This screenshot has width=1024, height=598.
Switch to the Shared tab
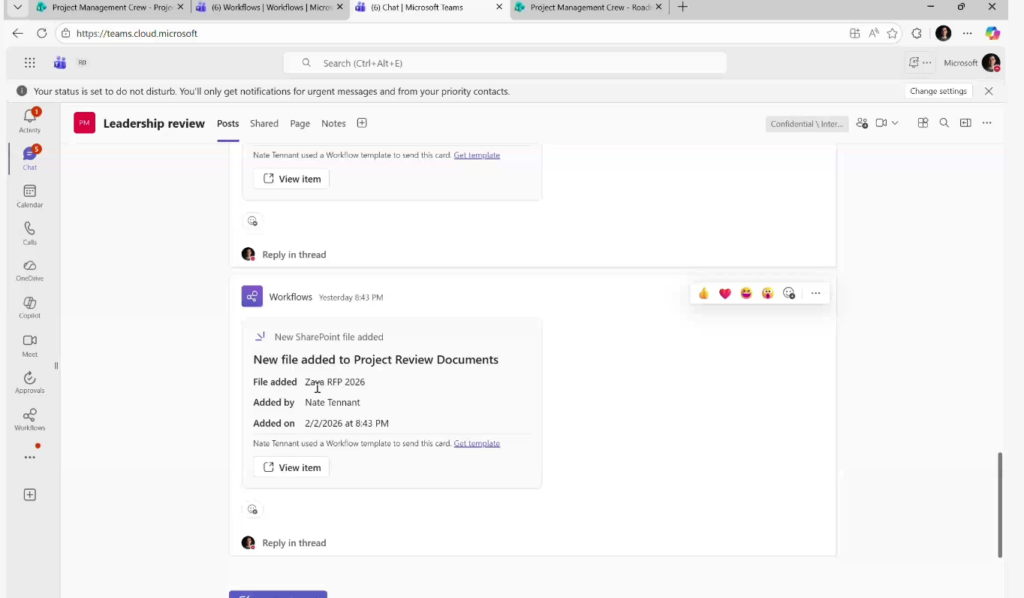[x=264, y=124]
